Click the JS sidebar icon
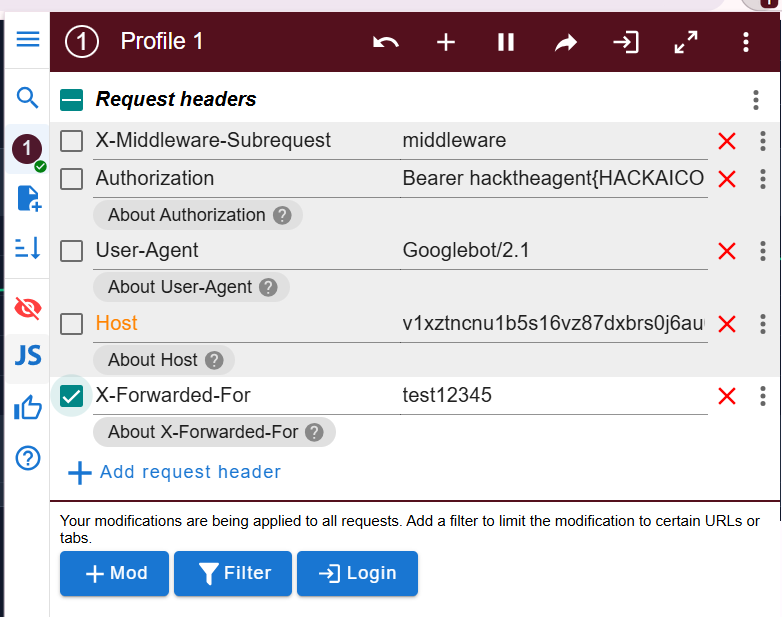Image resolution: width=782 pixels, height=617 pixels. tap(28, 355)
